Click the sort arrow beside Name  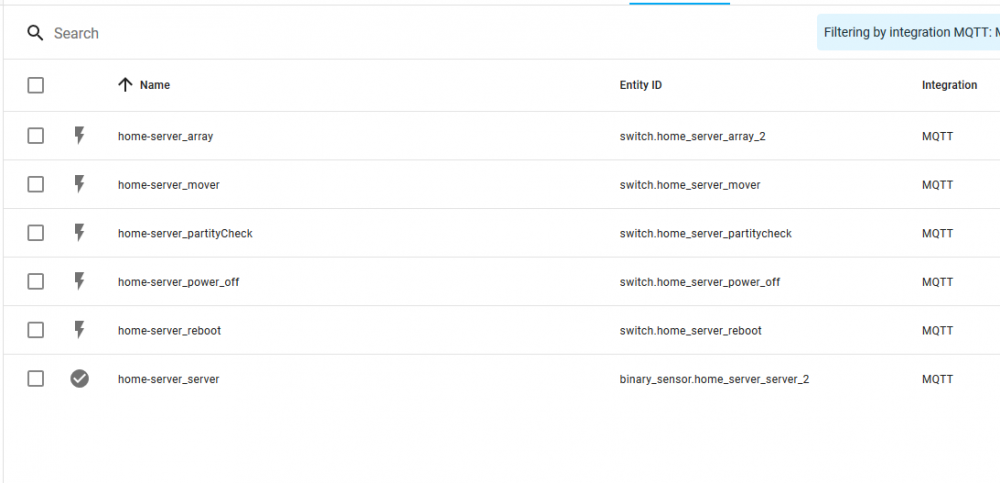pyautogui.click(x=126, y=85)
